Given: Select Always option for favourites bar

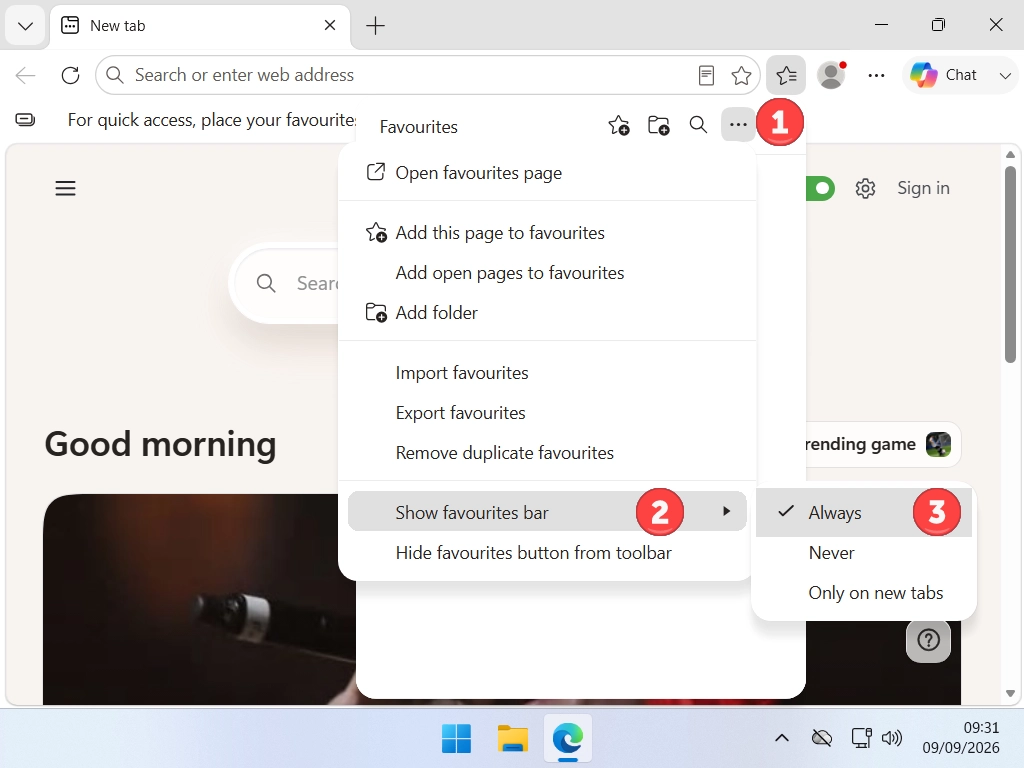Looking at the screenshot, I should point(863,513).
